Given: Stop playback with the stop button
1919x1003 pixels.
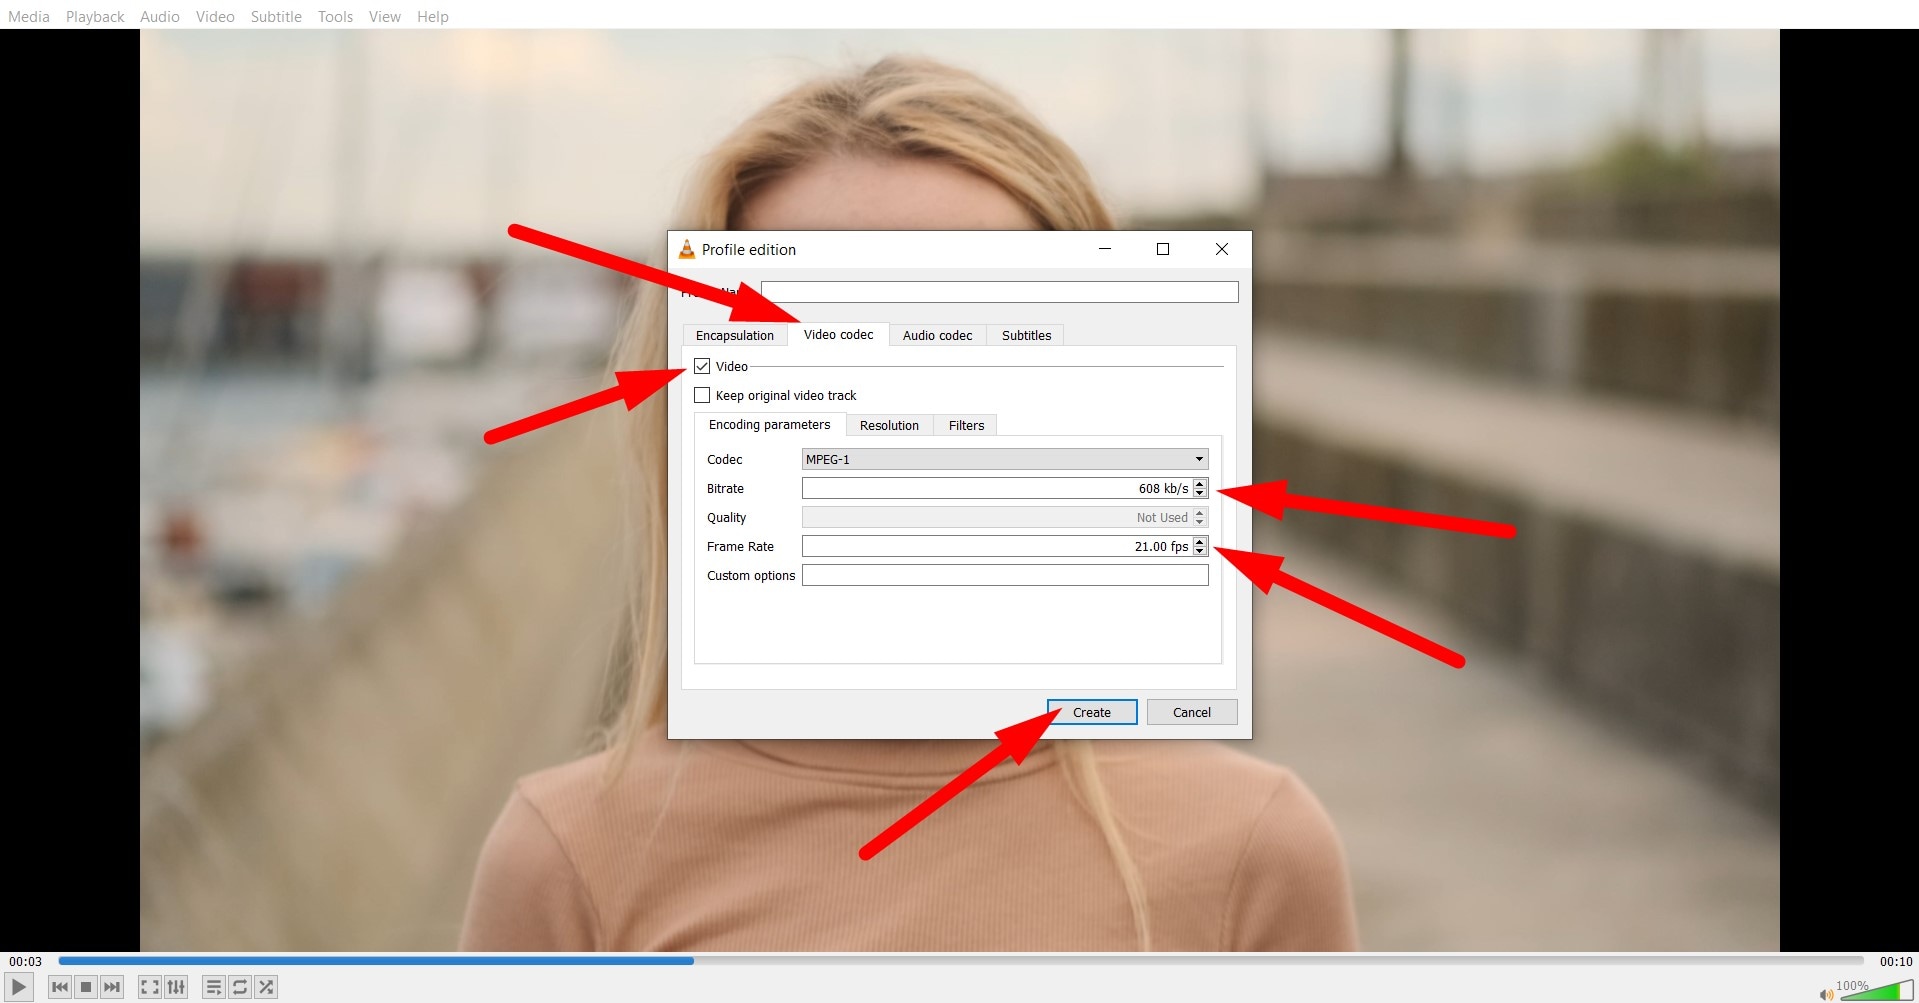Looking at the screenshot, I should point(86,987).
